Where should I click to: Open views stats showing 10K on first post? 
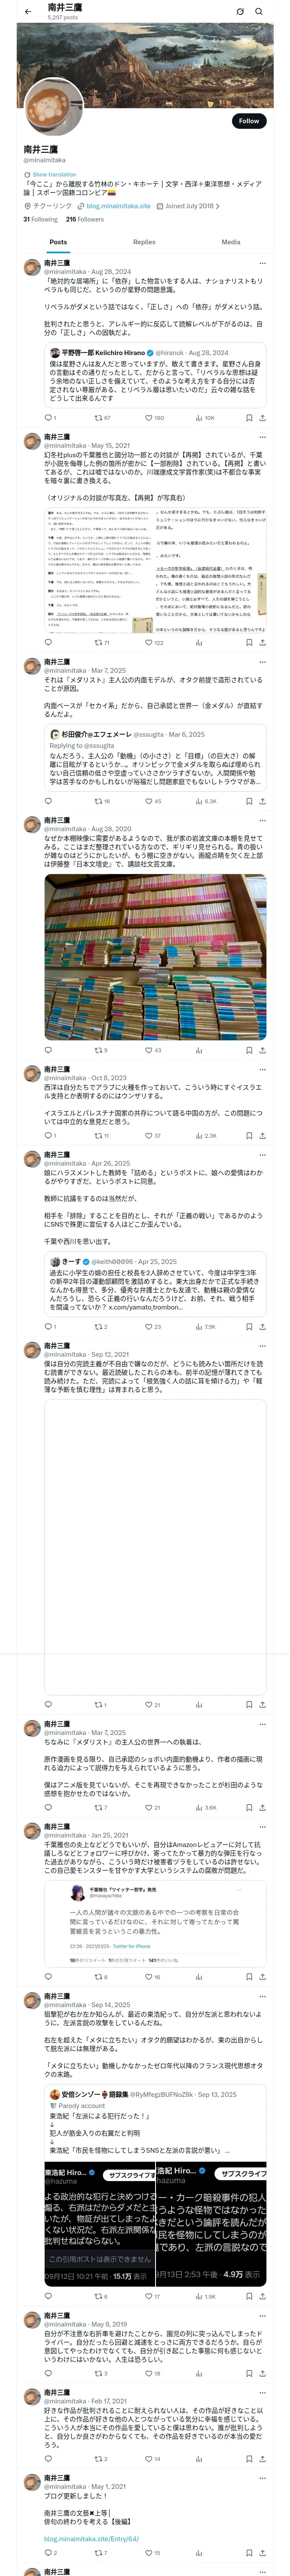pos(204,418)
